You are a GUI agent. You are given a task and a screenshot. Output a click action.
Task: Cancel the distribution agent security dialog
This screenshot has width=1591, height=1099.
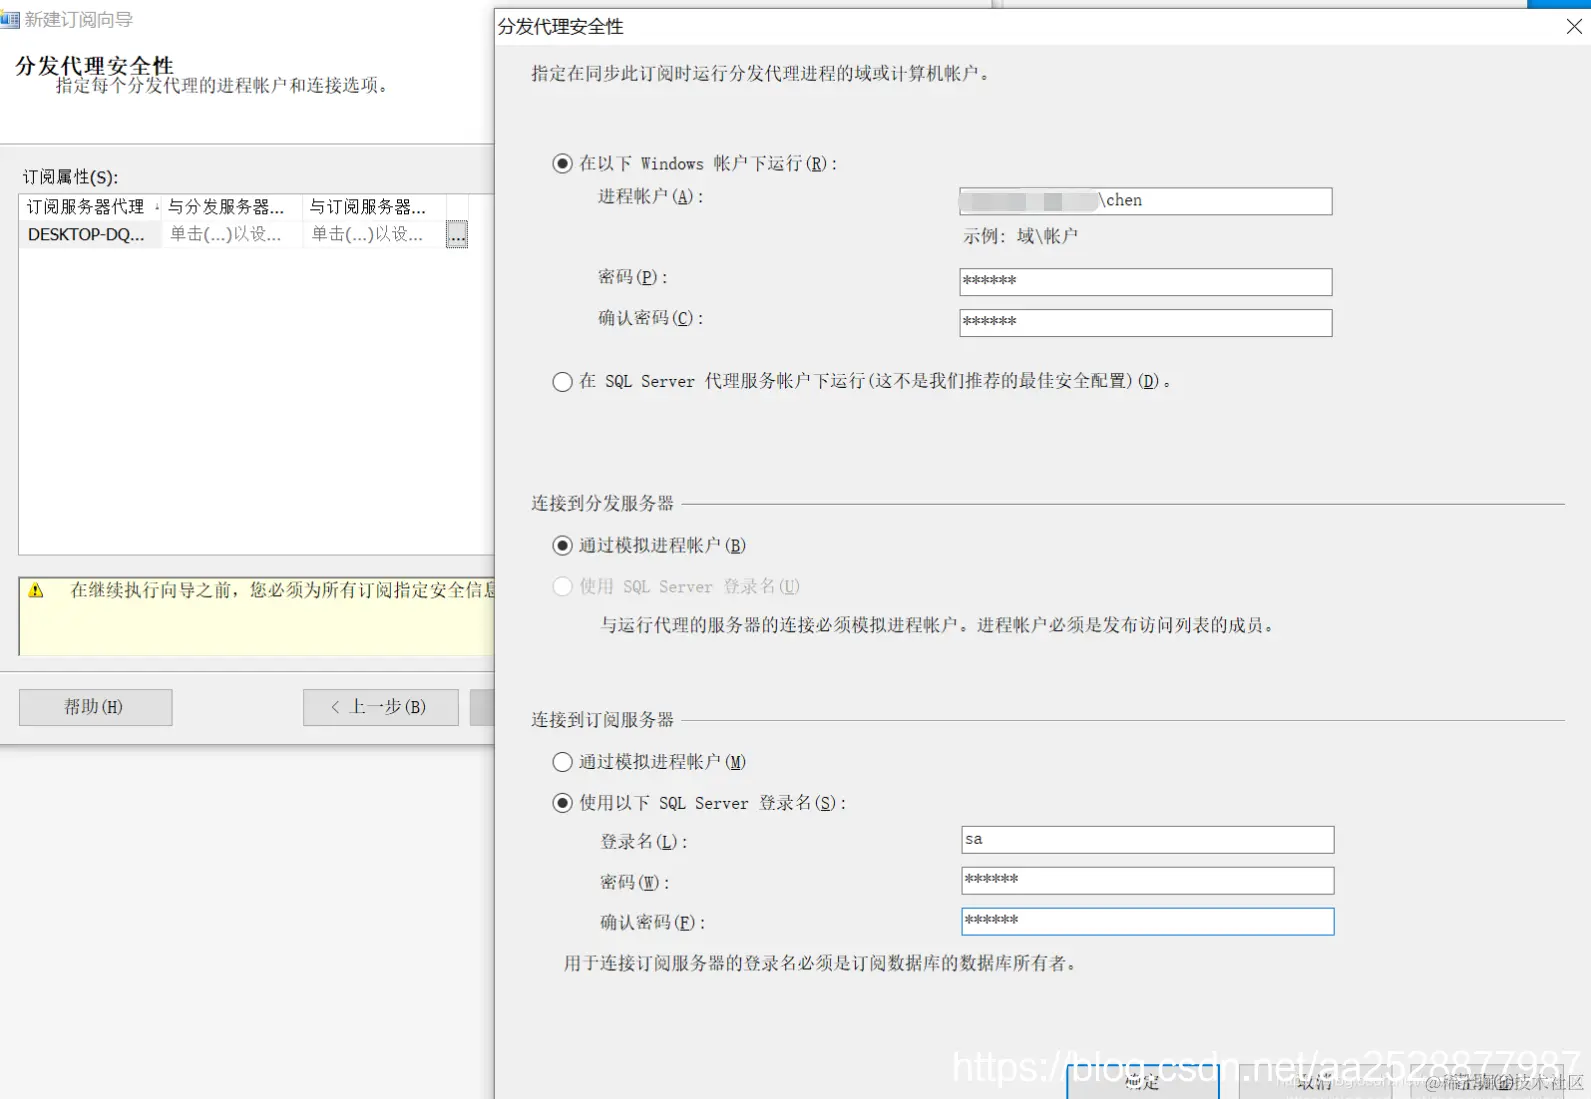1314,1081
